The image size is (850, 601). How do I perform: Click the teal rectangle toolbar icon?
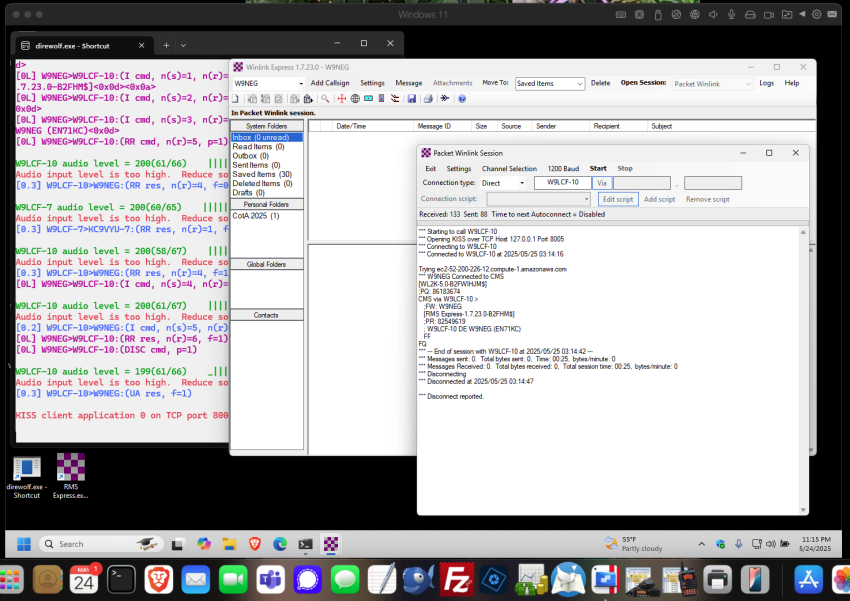(369, 99)
